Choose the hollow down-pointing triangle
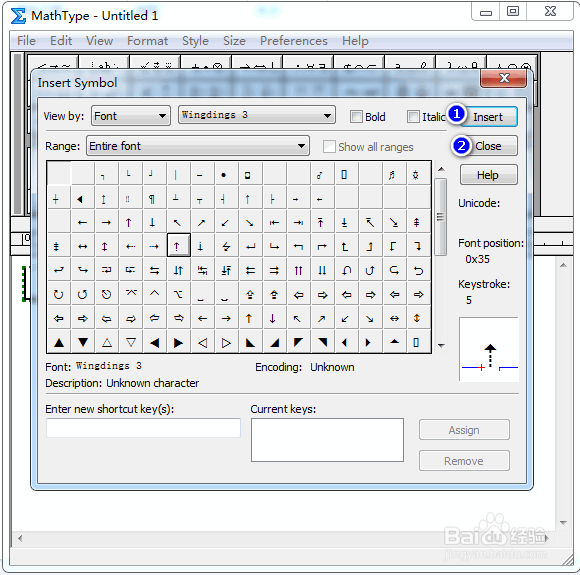The height and width of the screenshot is (575, 580). (x=131, y=343)
